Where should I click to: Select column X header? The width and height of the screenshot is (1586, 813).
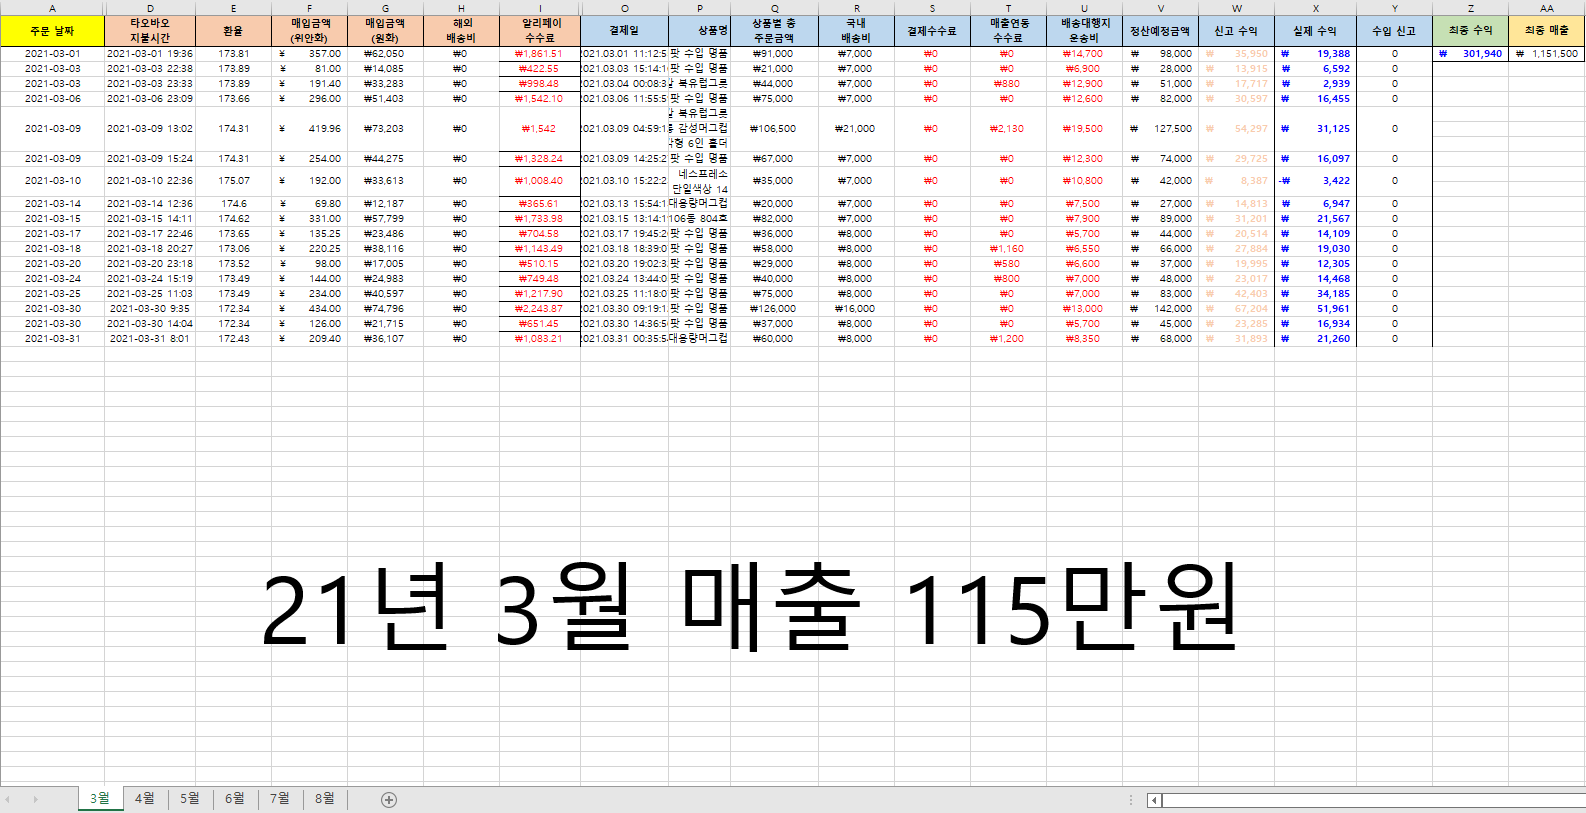1315,8
